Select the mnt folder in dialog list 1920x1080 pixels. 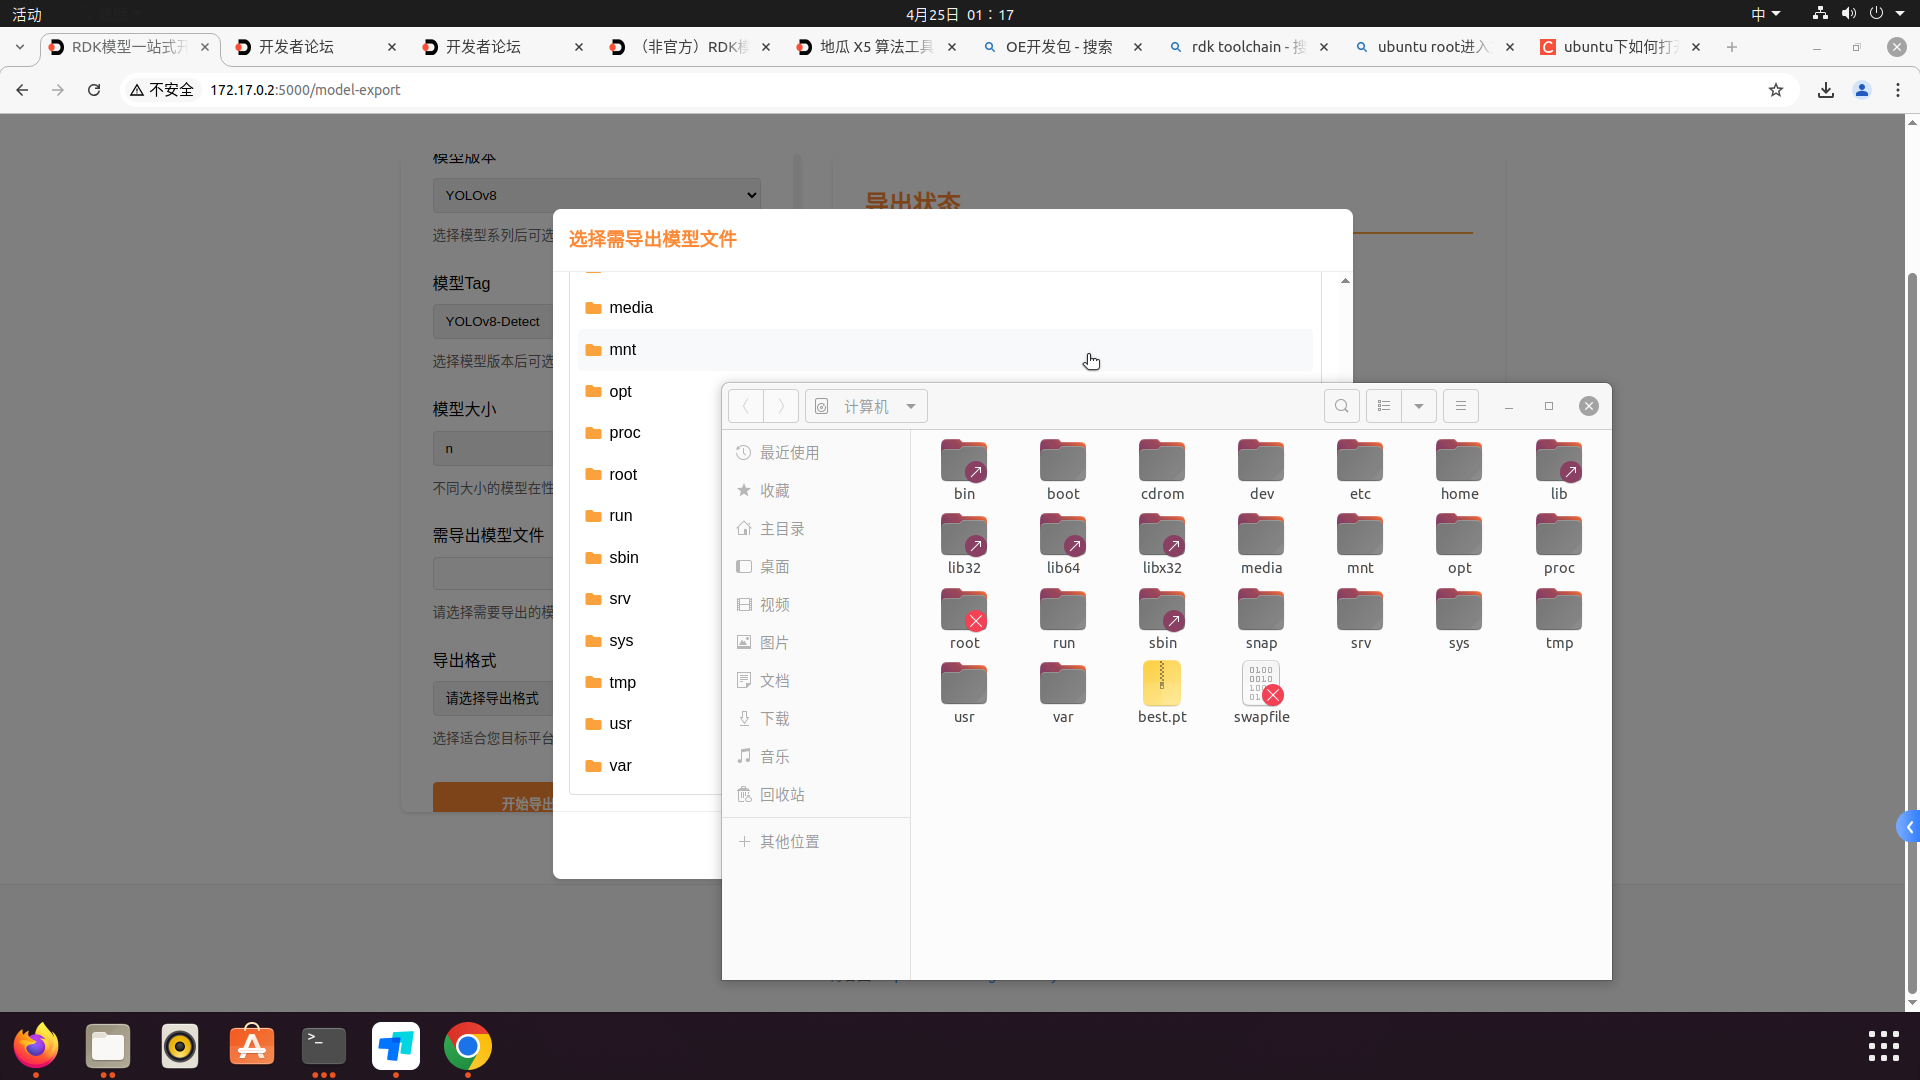tap(945, 350)
